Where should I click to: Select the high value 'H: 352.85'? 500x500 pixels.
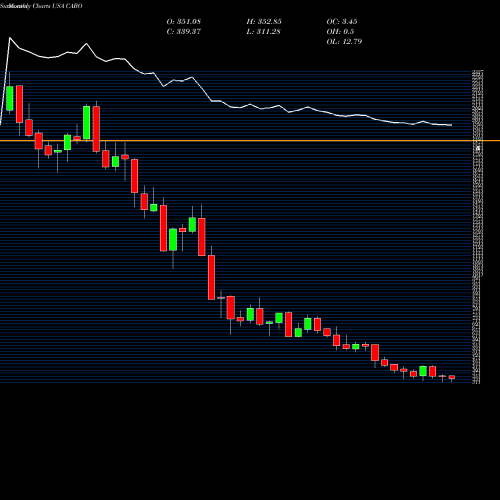coord(264,22)
